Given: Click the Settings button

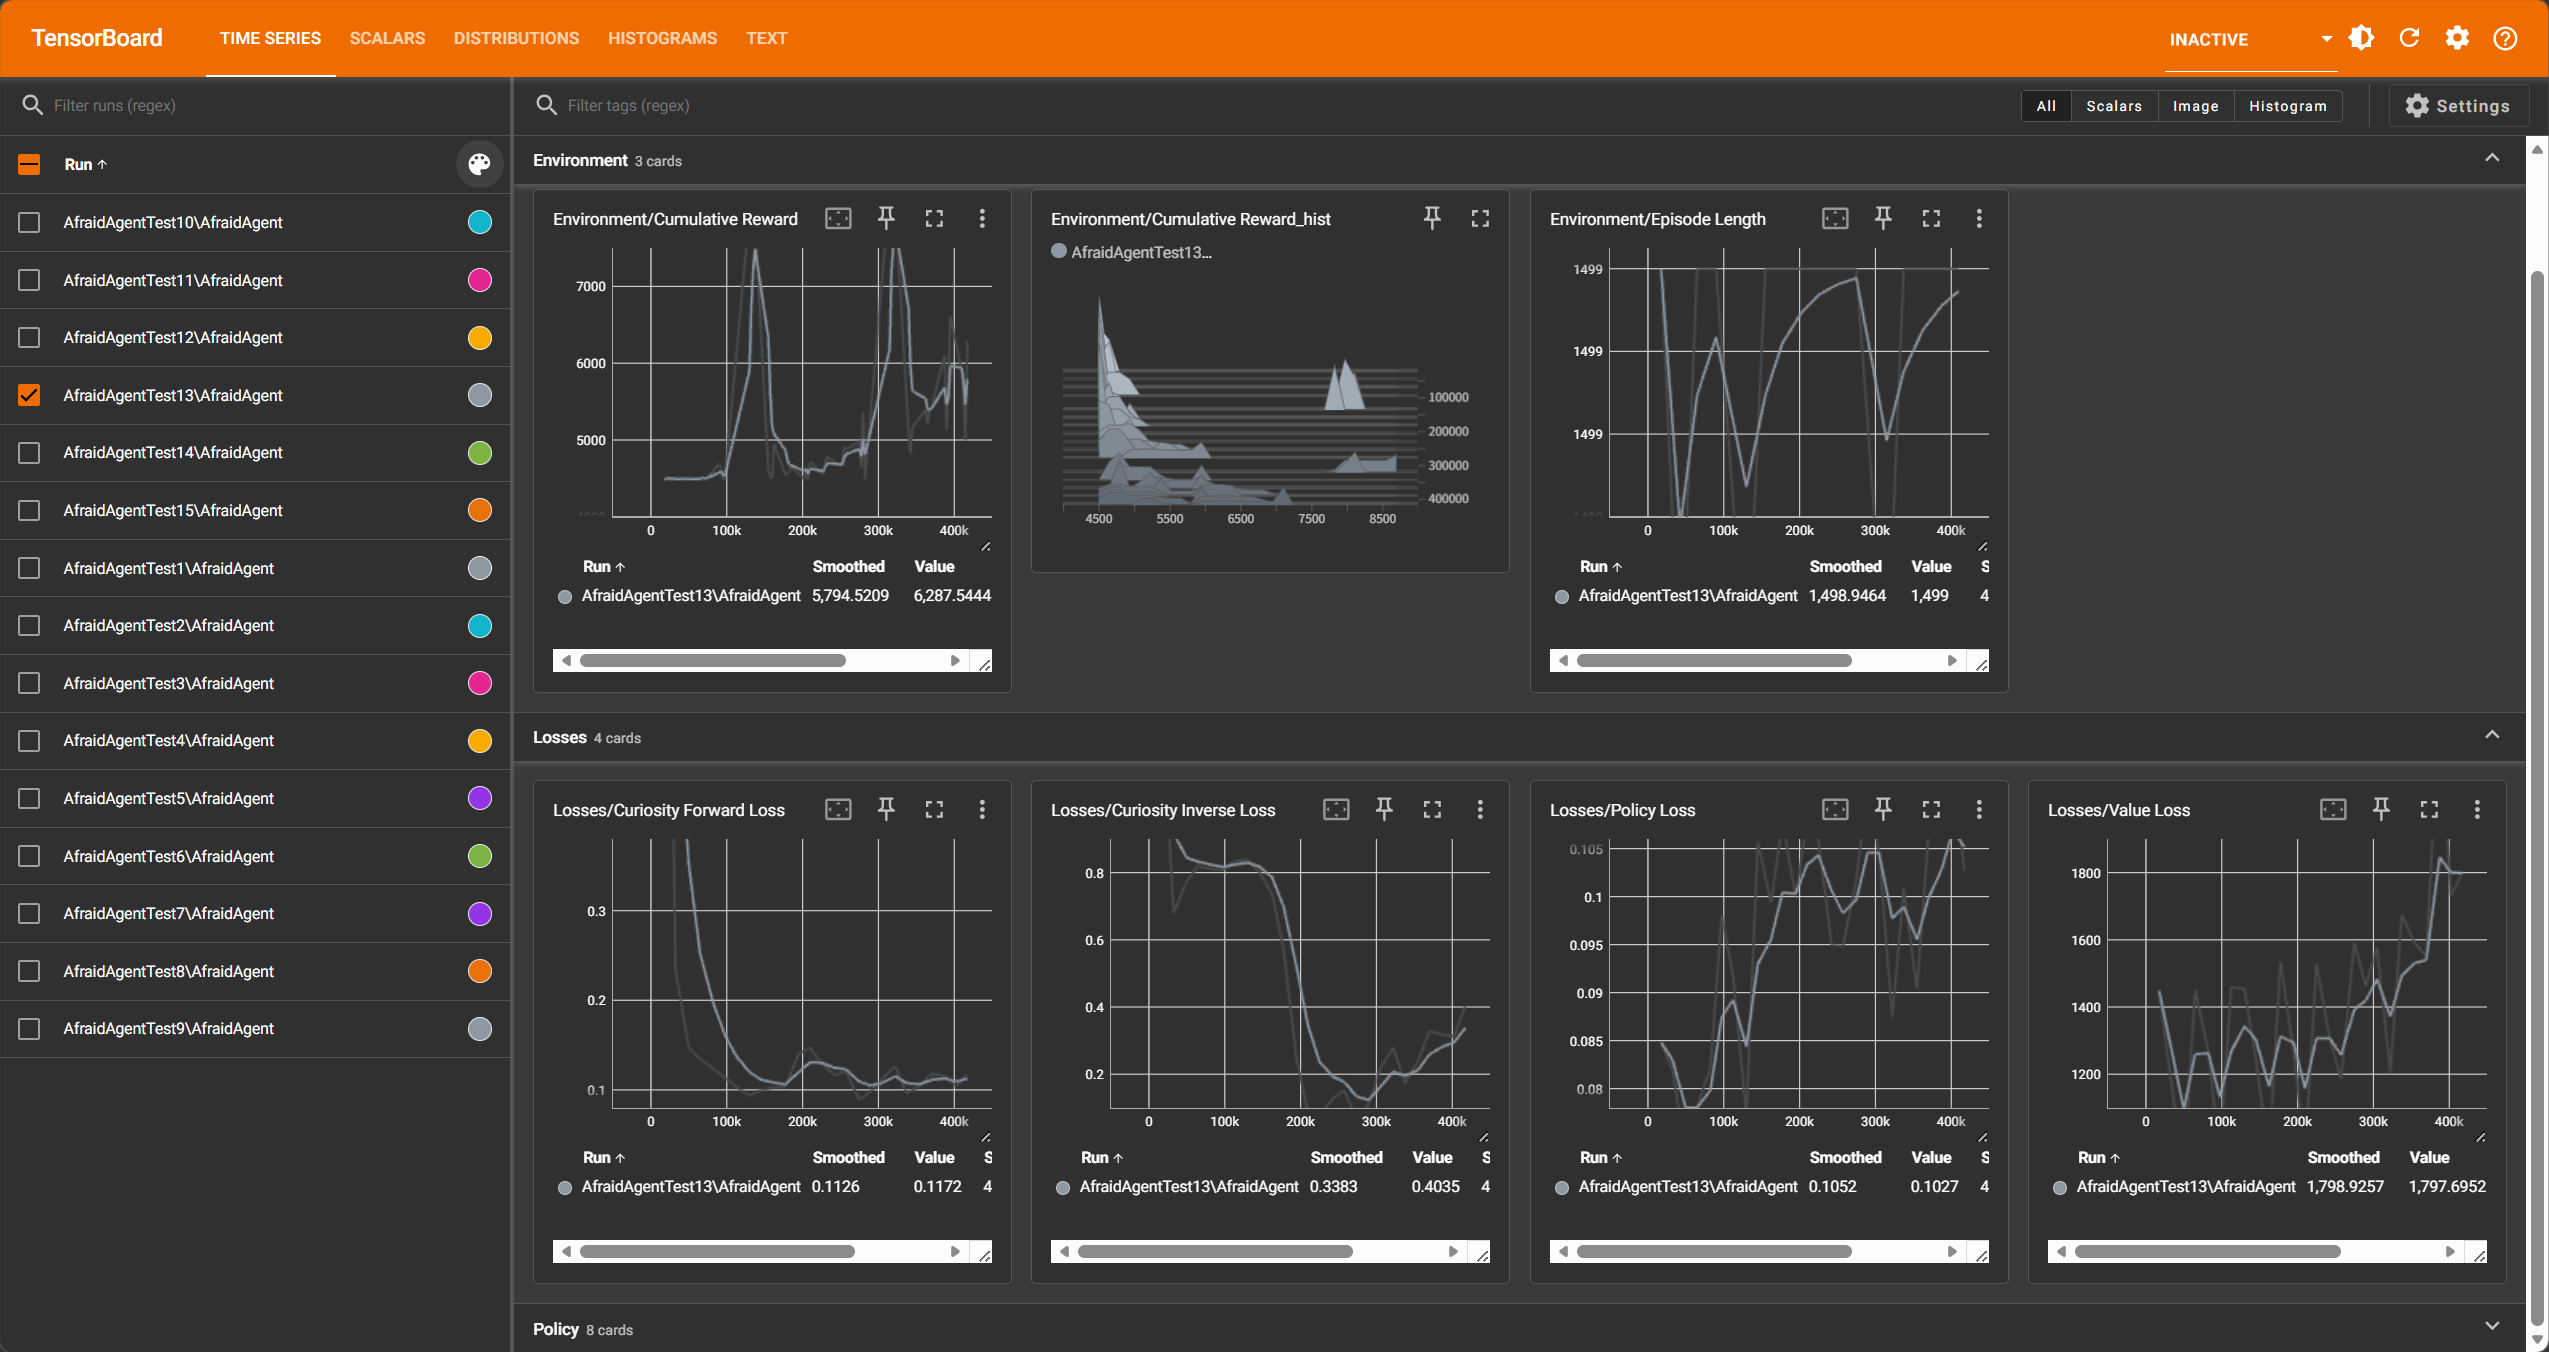Looking at the screenshot, I should pyautogui.click(x=2458, y=106).
